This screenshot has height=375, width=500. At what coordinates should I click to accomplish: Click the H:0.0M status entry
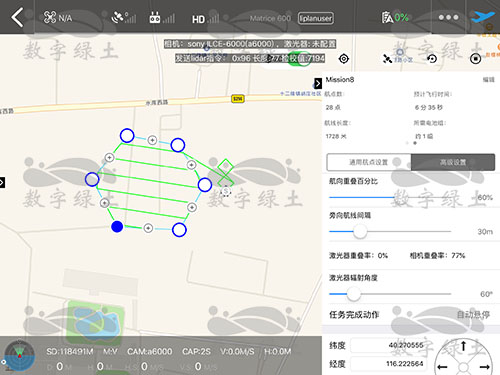click(x=277, y=352)
